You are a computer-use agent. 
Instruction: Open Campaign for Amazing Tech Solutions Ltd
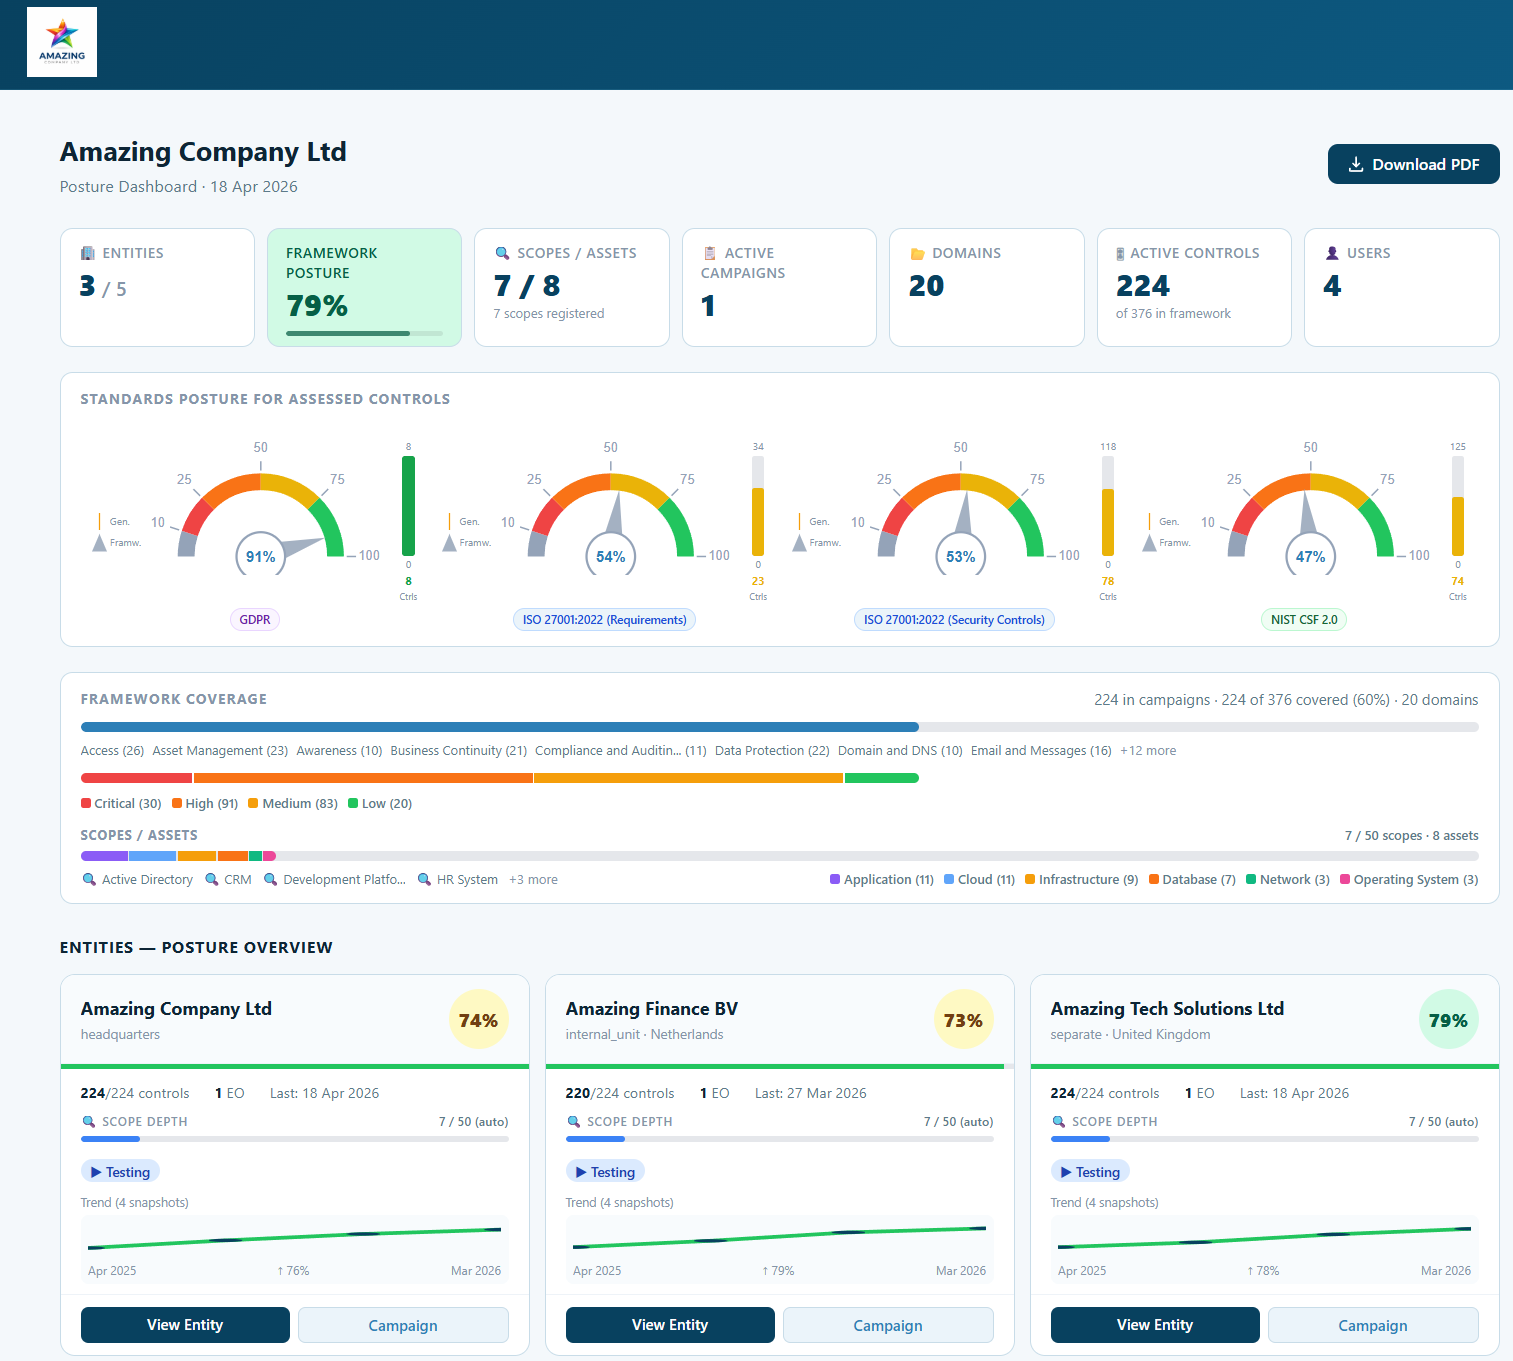(x=1372, y=1324)
